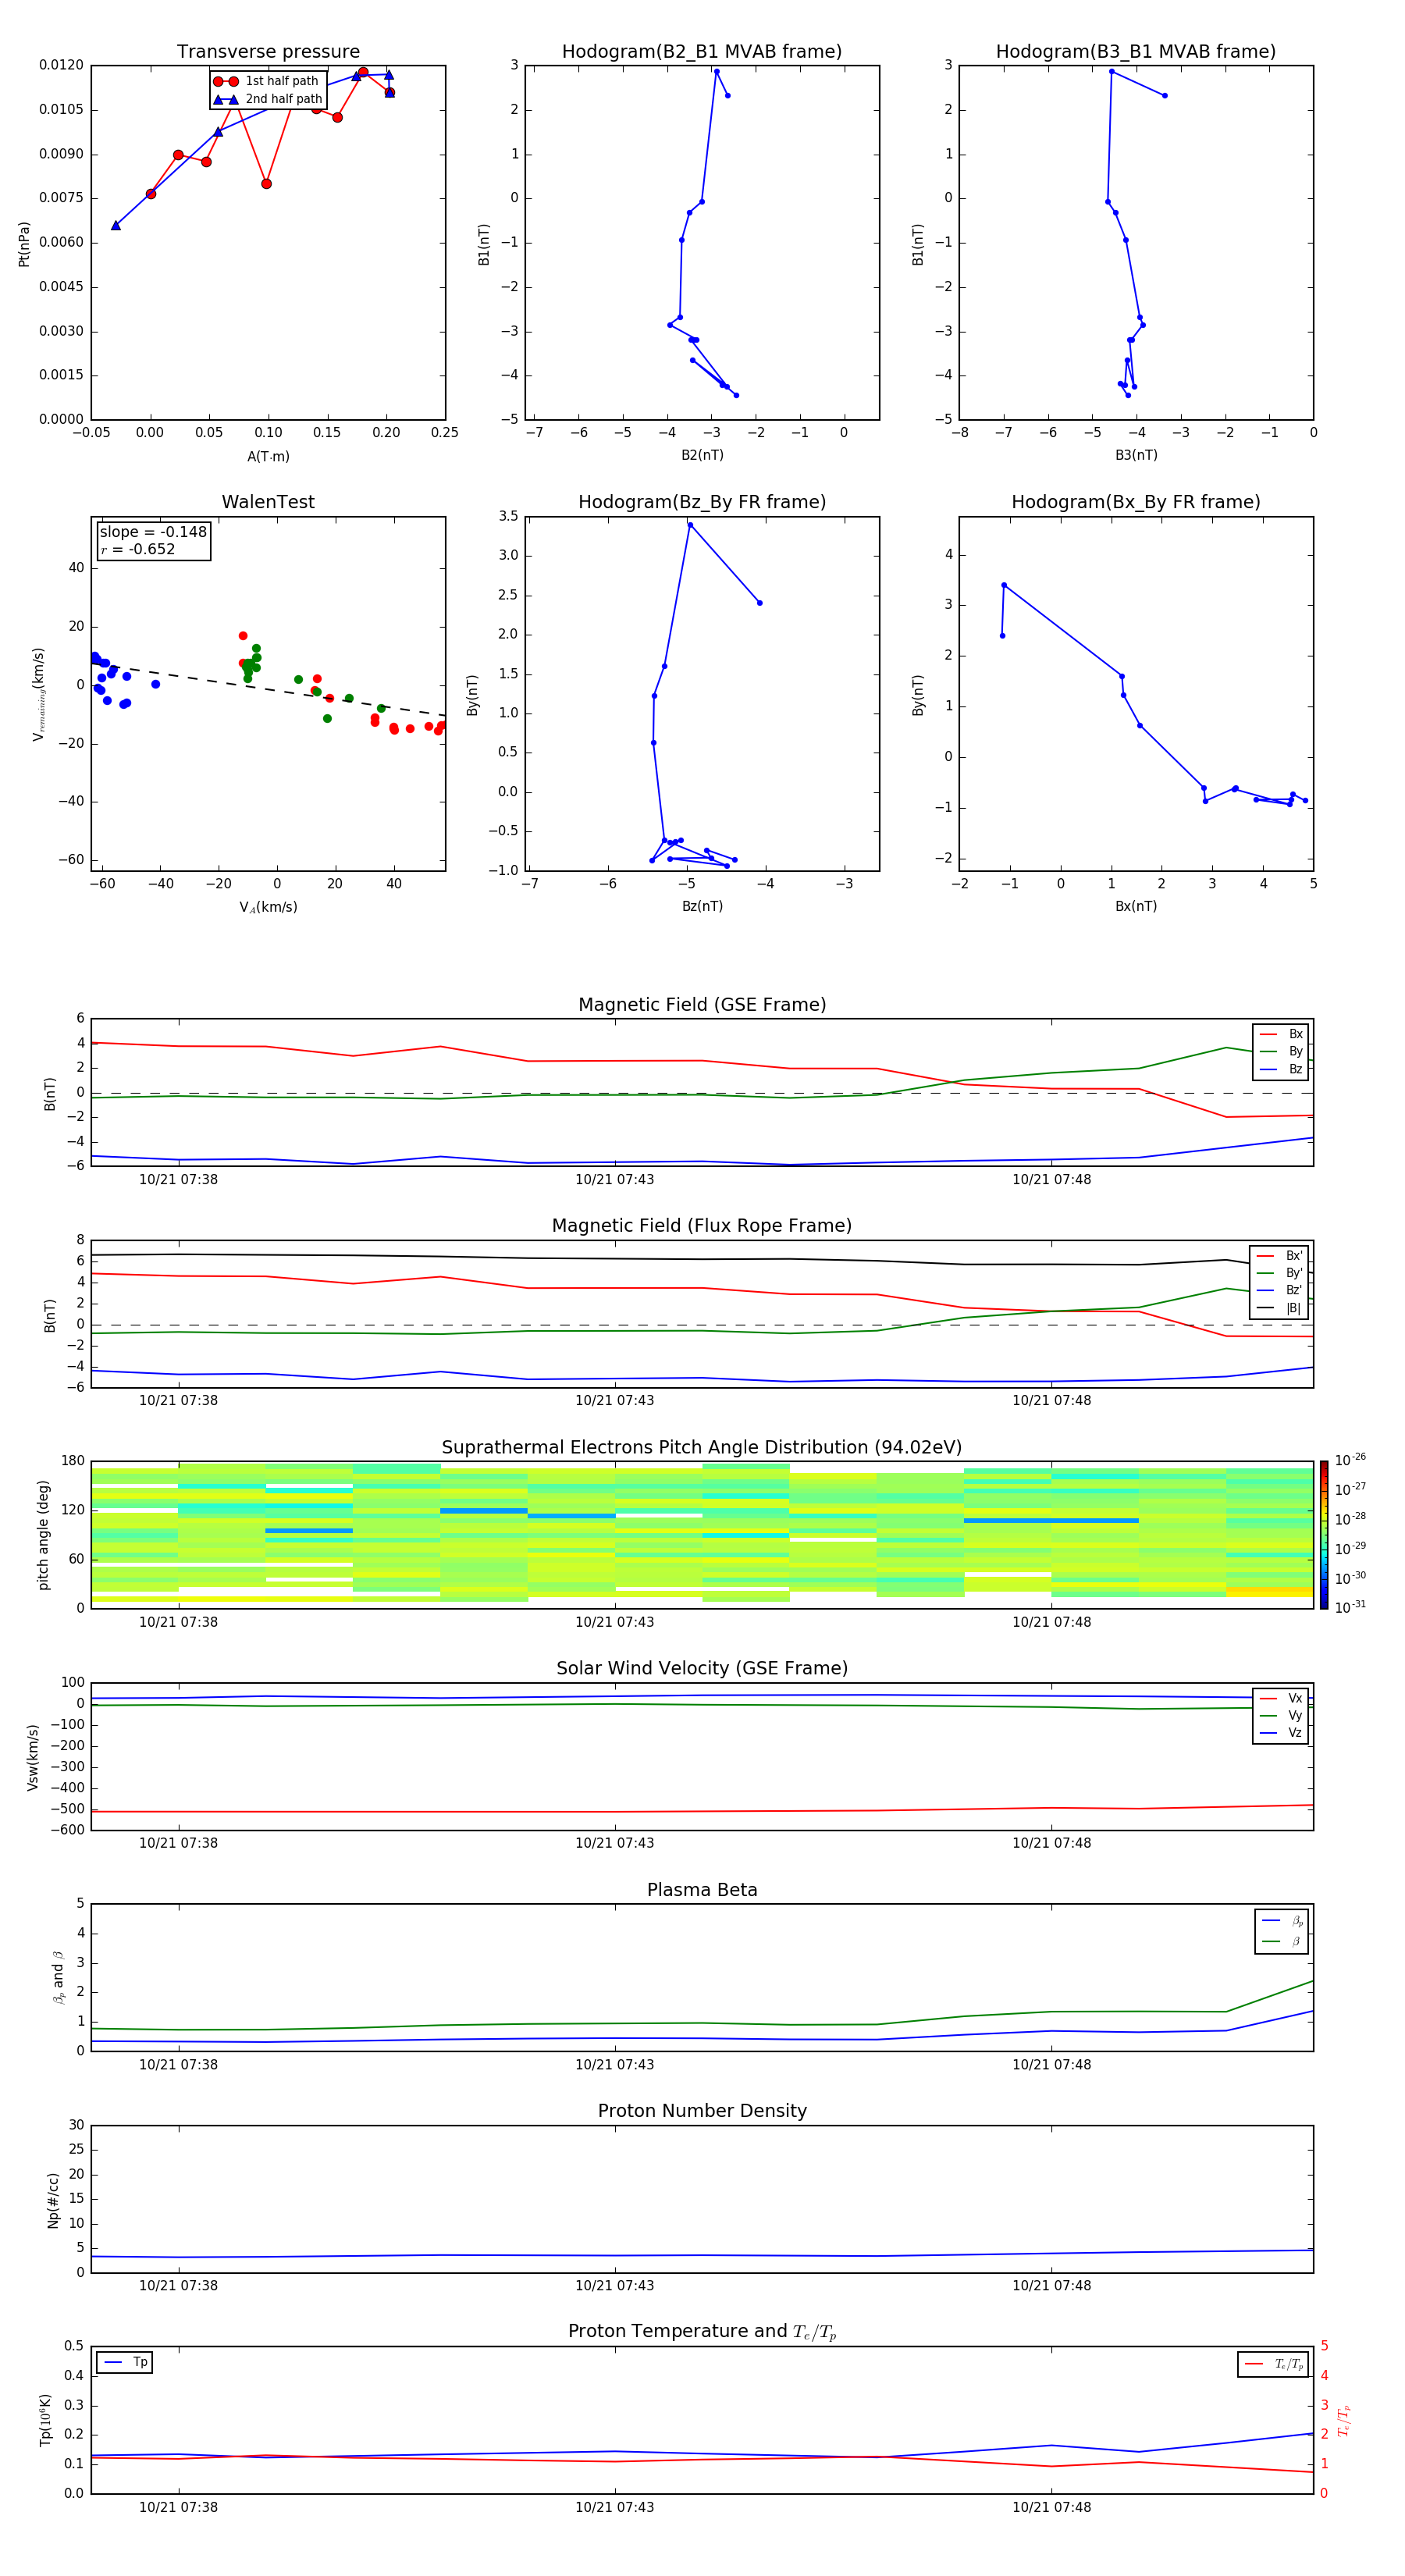The width and height of the screenshot is (1405, 2576).
Task: Click the 10^-31 colorbar label
Action: pos(1350,1607)
